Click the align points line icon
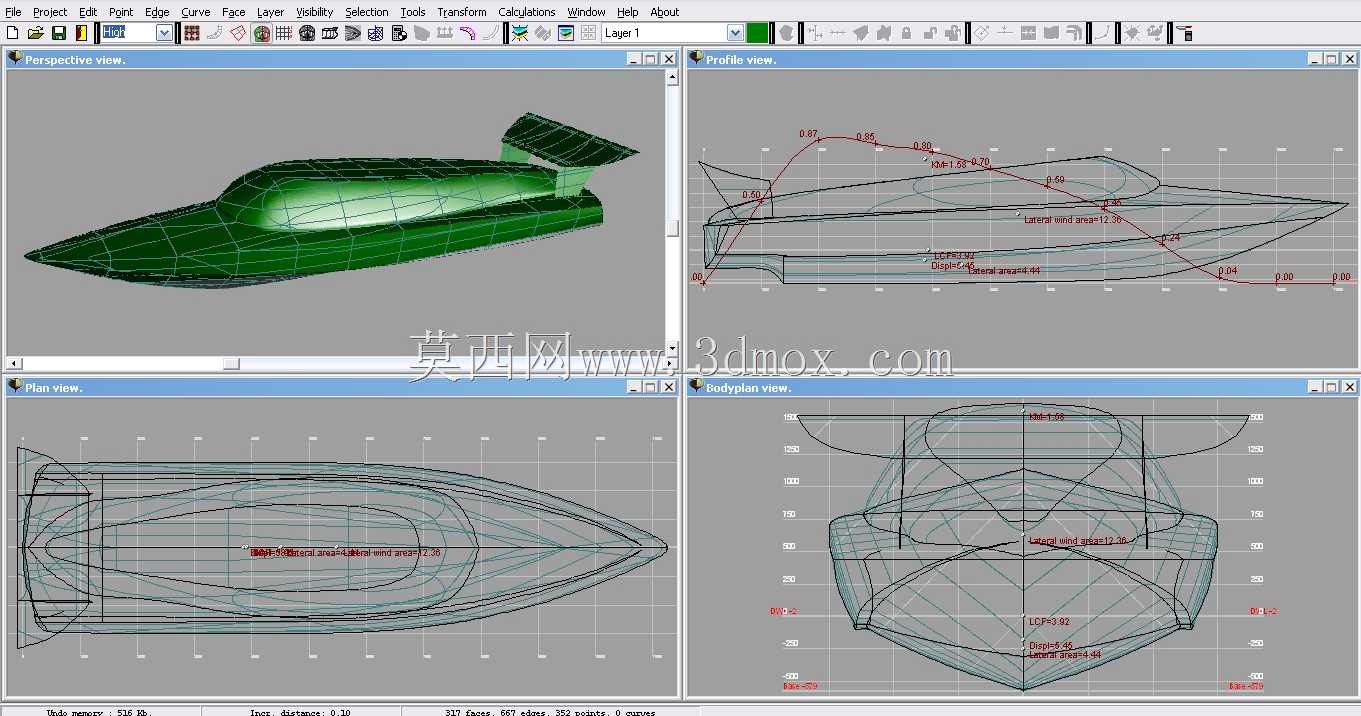 [x=837, y=33]
